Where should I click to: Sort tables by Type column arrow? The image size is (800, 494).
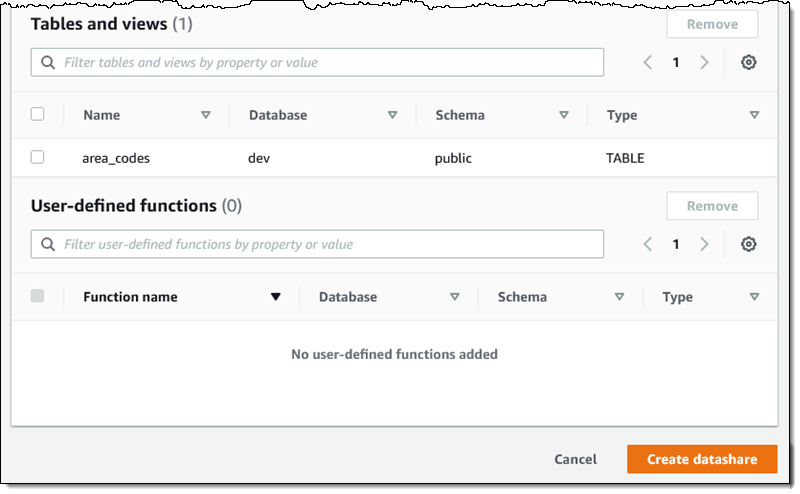754,115
